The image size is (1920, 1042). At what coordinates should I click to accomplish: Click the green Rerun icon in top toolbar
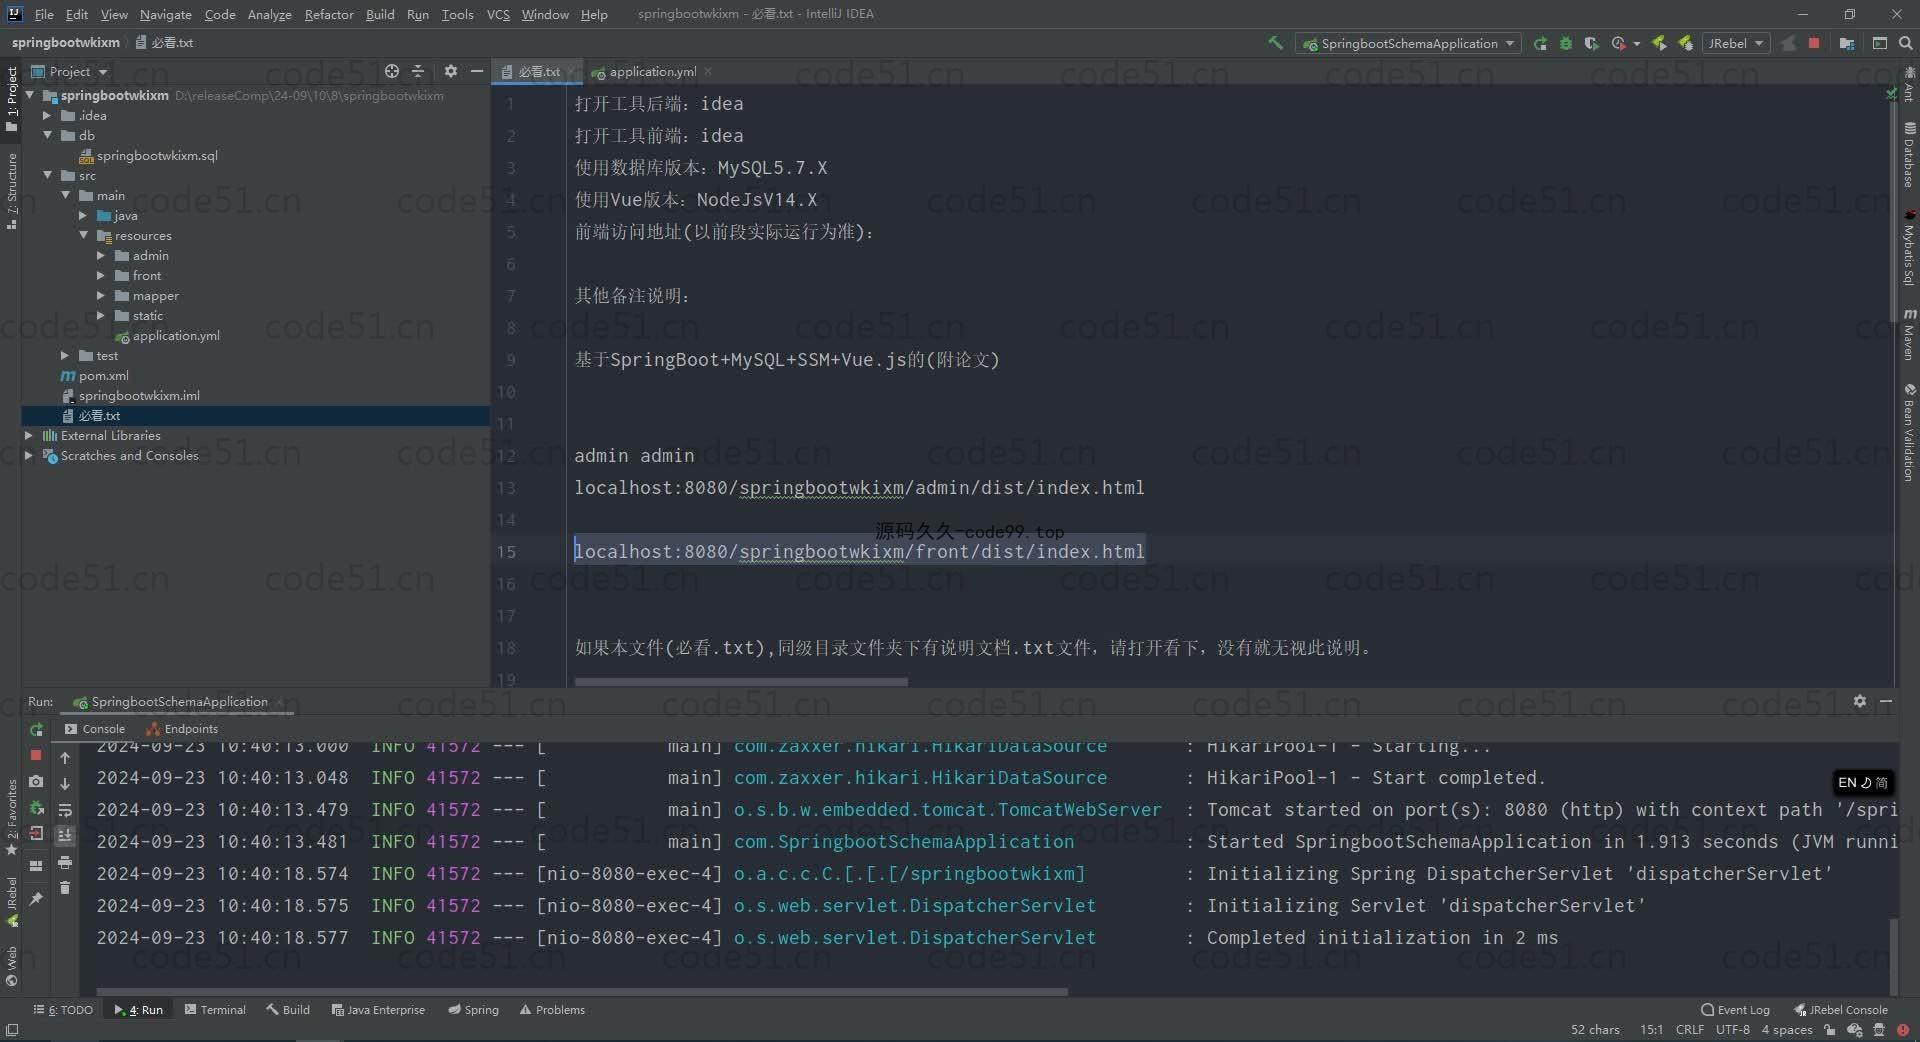click(x=1540, y=43)
